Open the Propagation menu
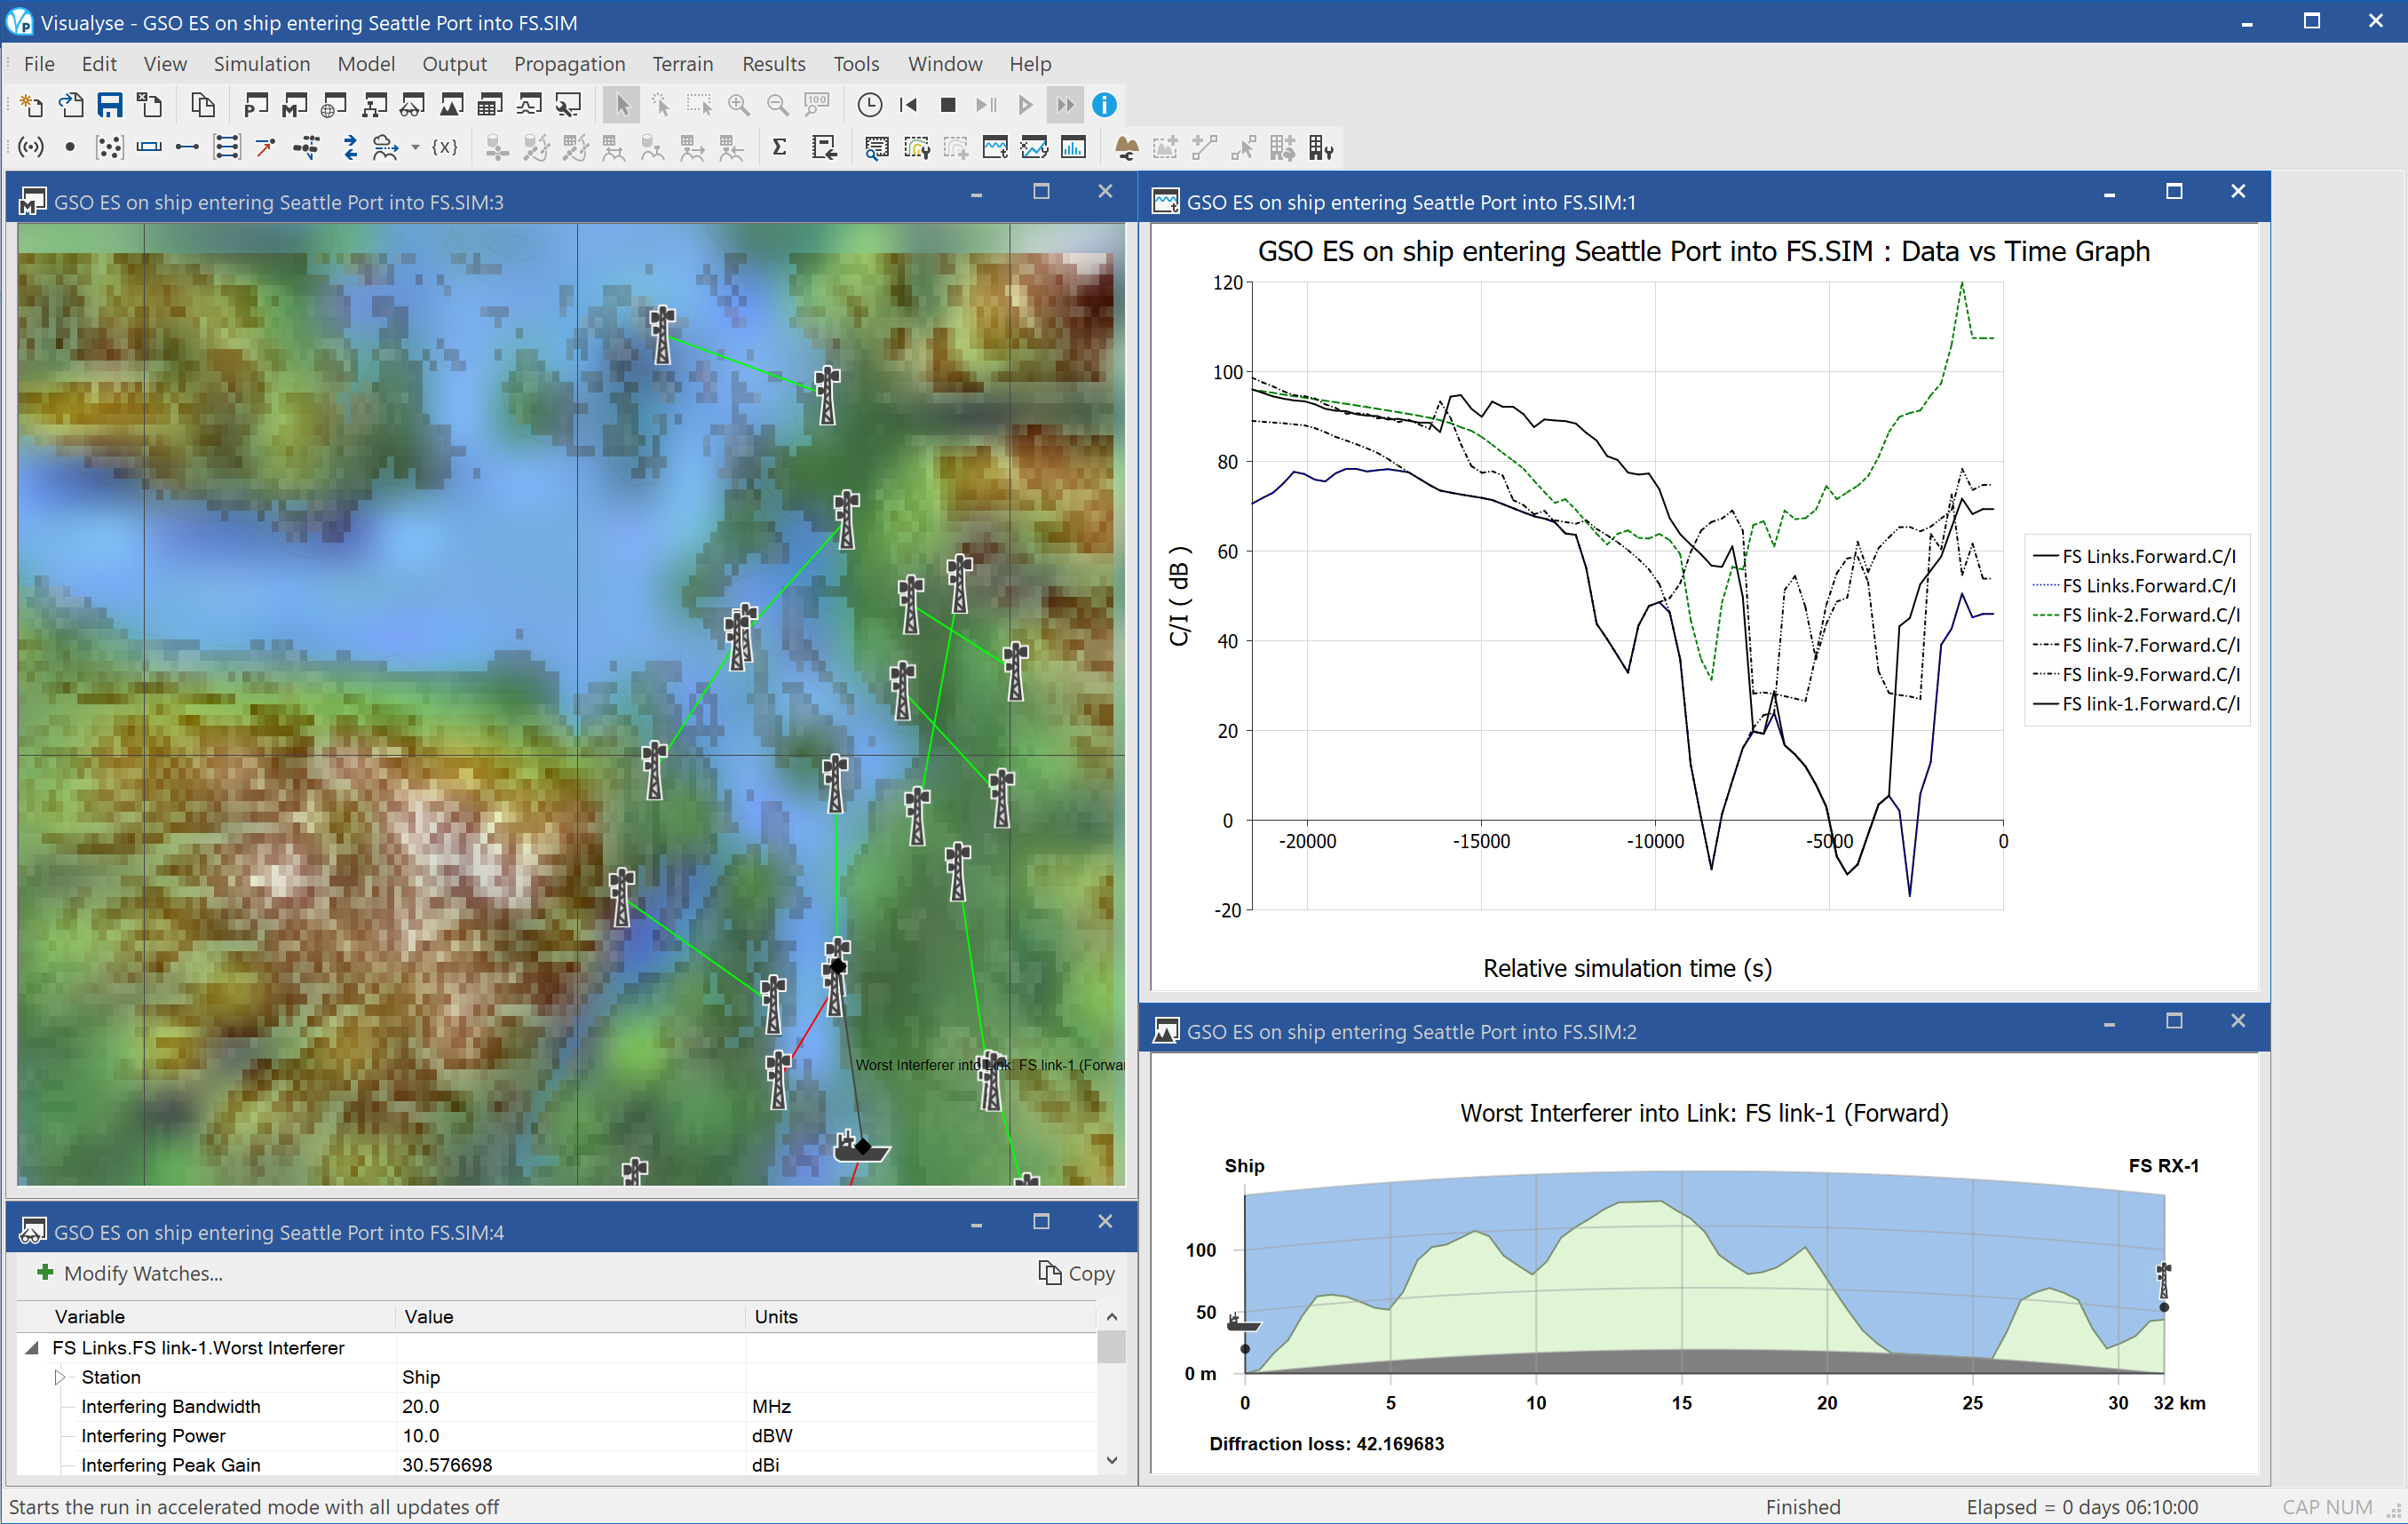Image resolution: width=2408 pixels, height=1524 pixels. [x=570, y=64]
